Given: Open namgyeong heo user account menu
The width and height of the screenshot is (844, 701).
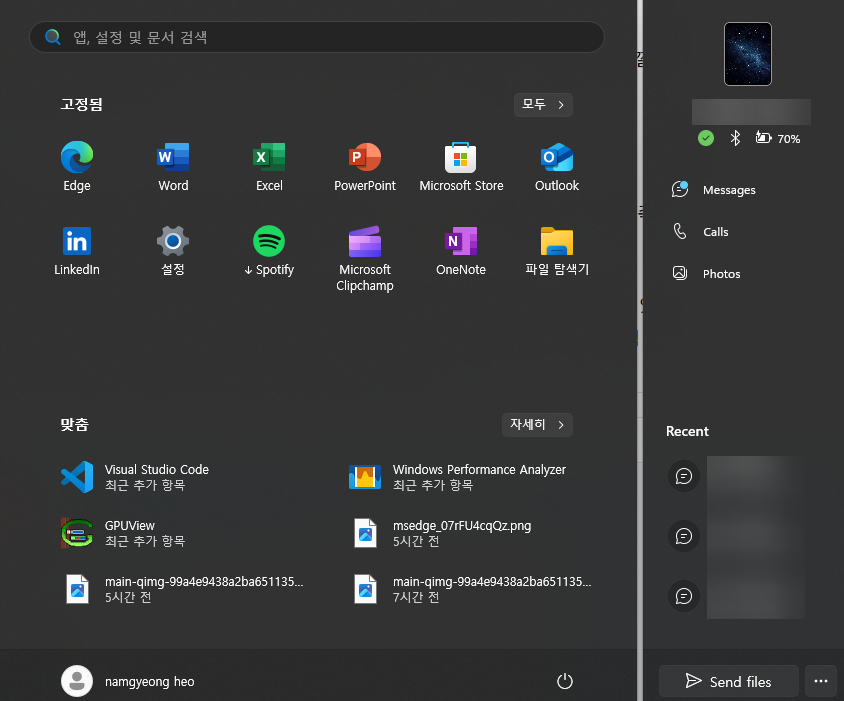Looking at the screenshot, I should tap(128, 681).
